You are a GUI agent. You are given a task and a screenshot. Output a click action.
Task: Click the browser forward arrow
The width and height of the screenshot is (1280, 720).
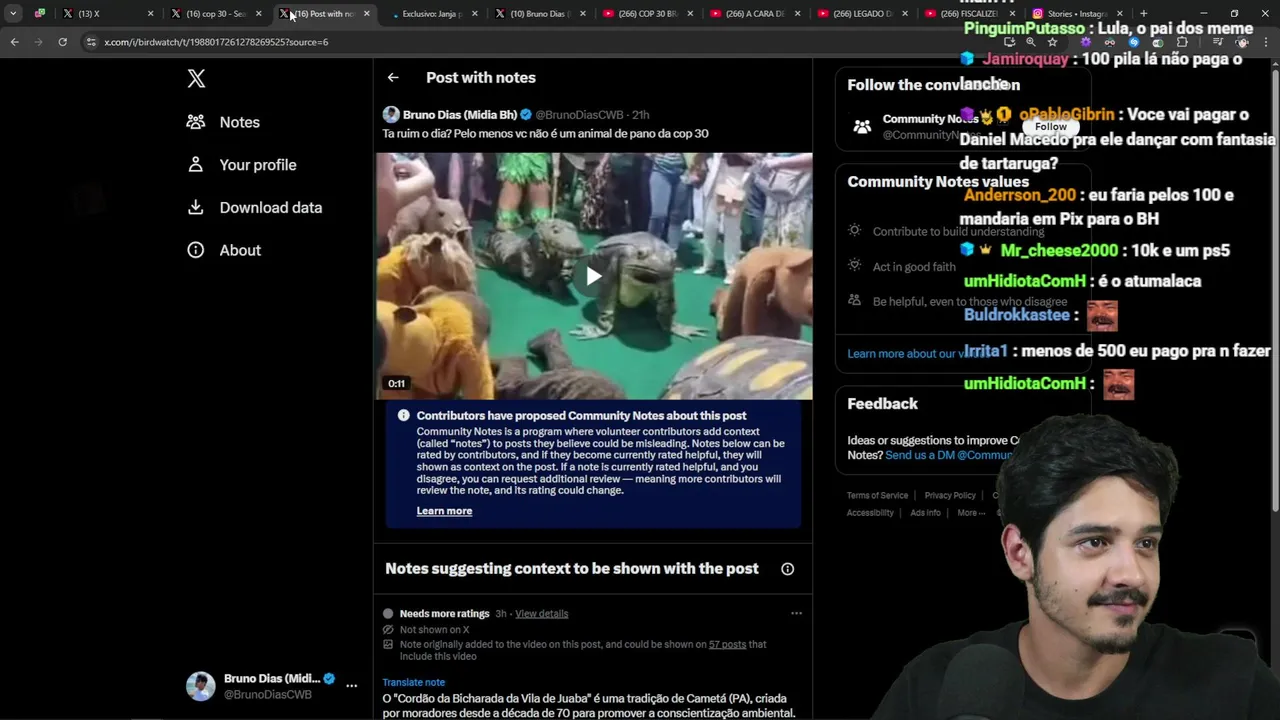click(38, 42)
